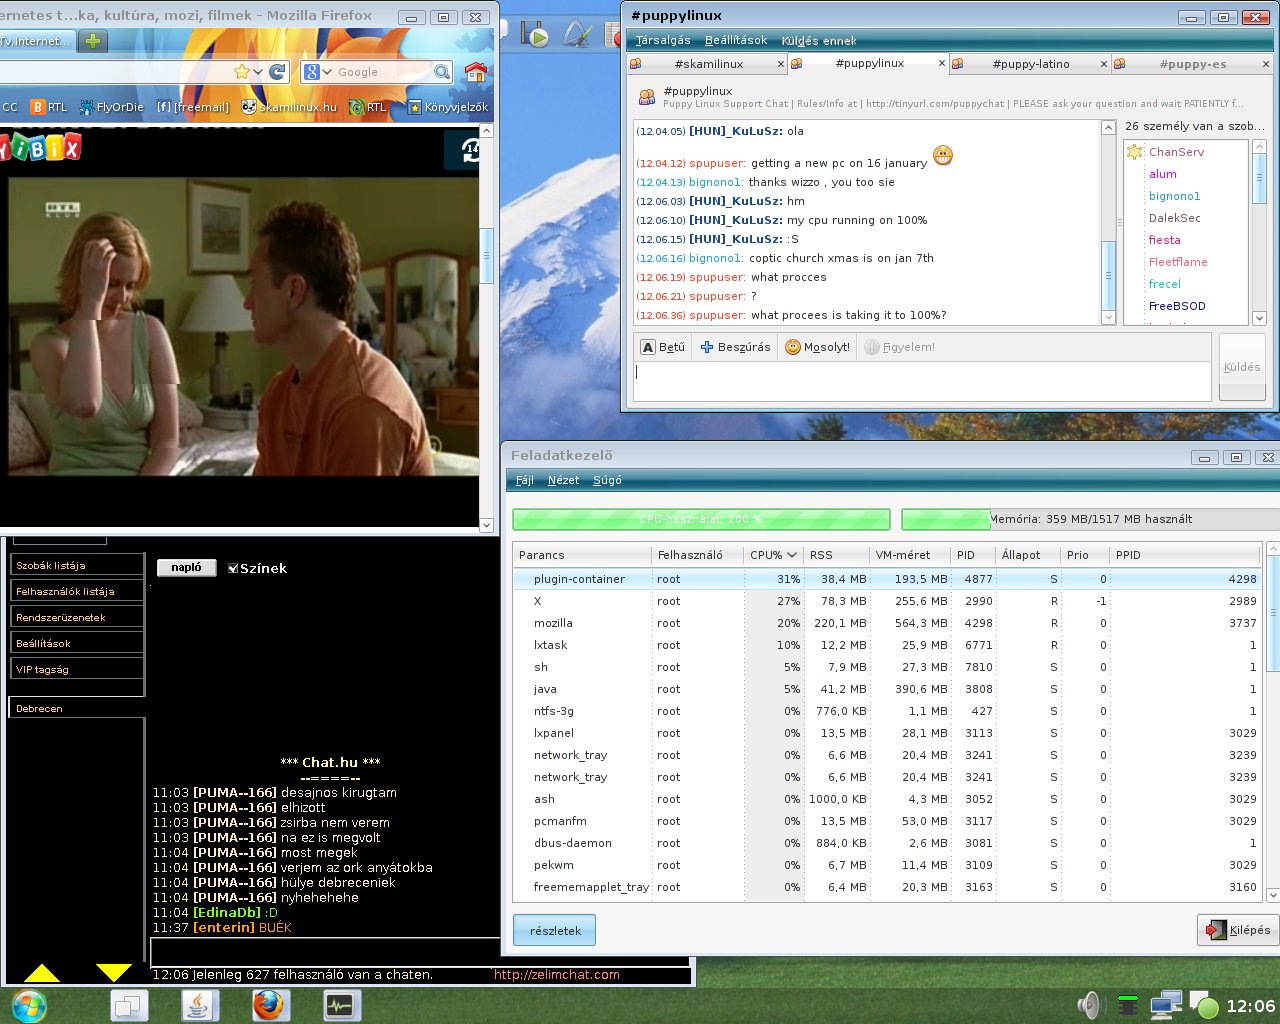Click the volume speaker tray icon

1089,1005
